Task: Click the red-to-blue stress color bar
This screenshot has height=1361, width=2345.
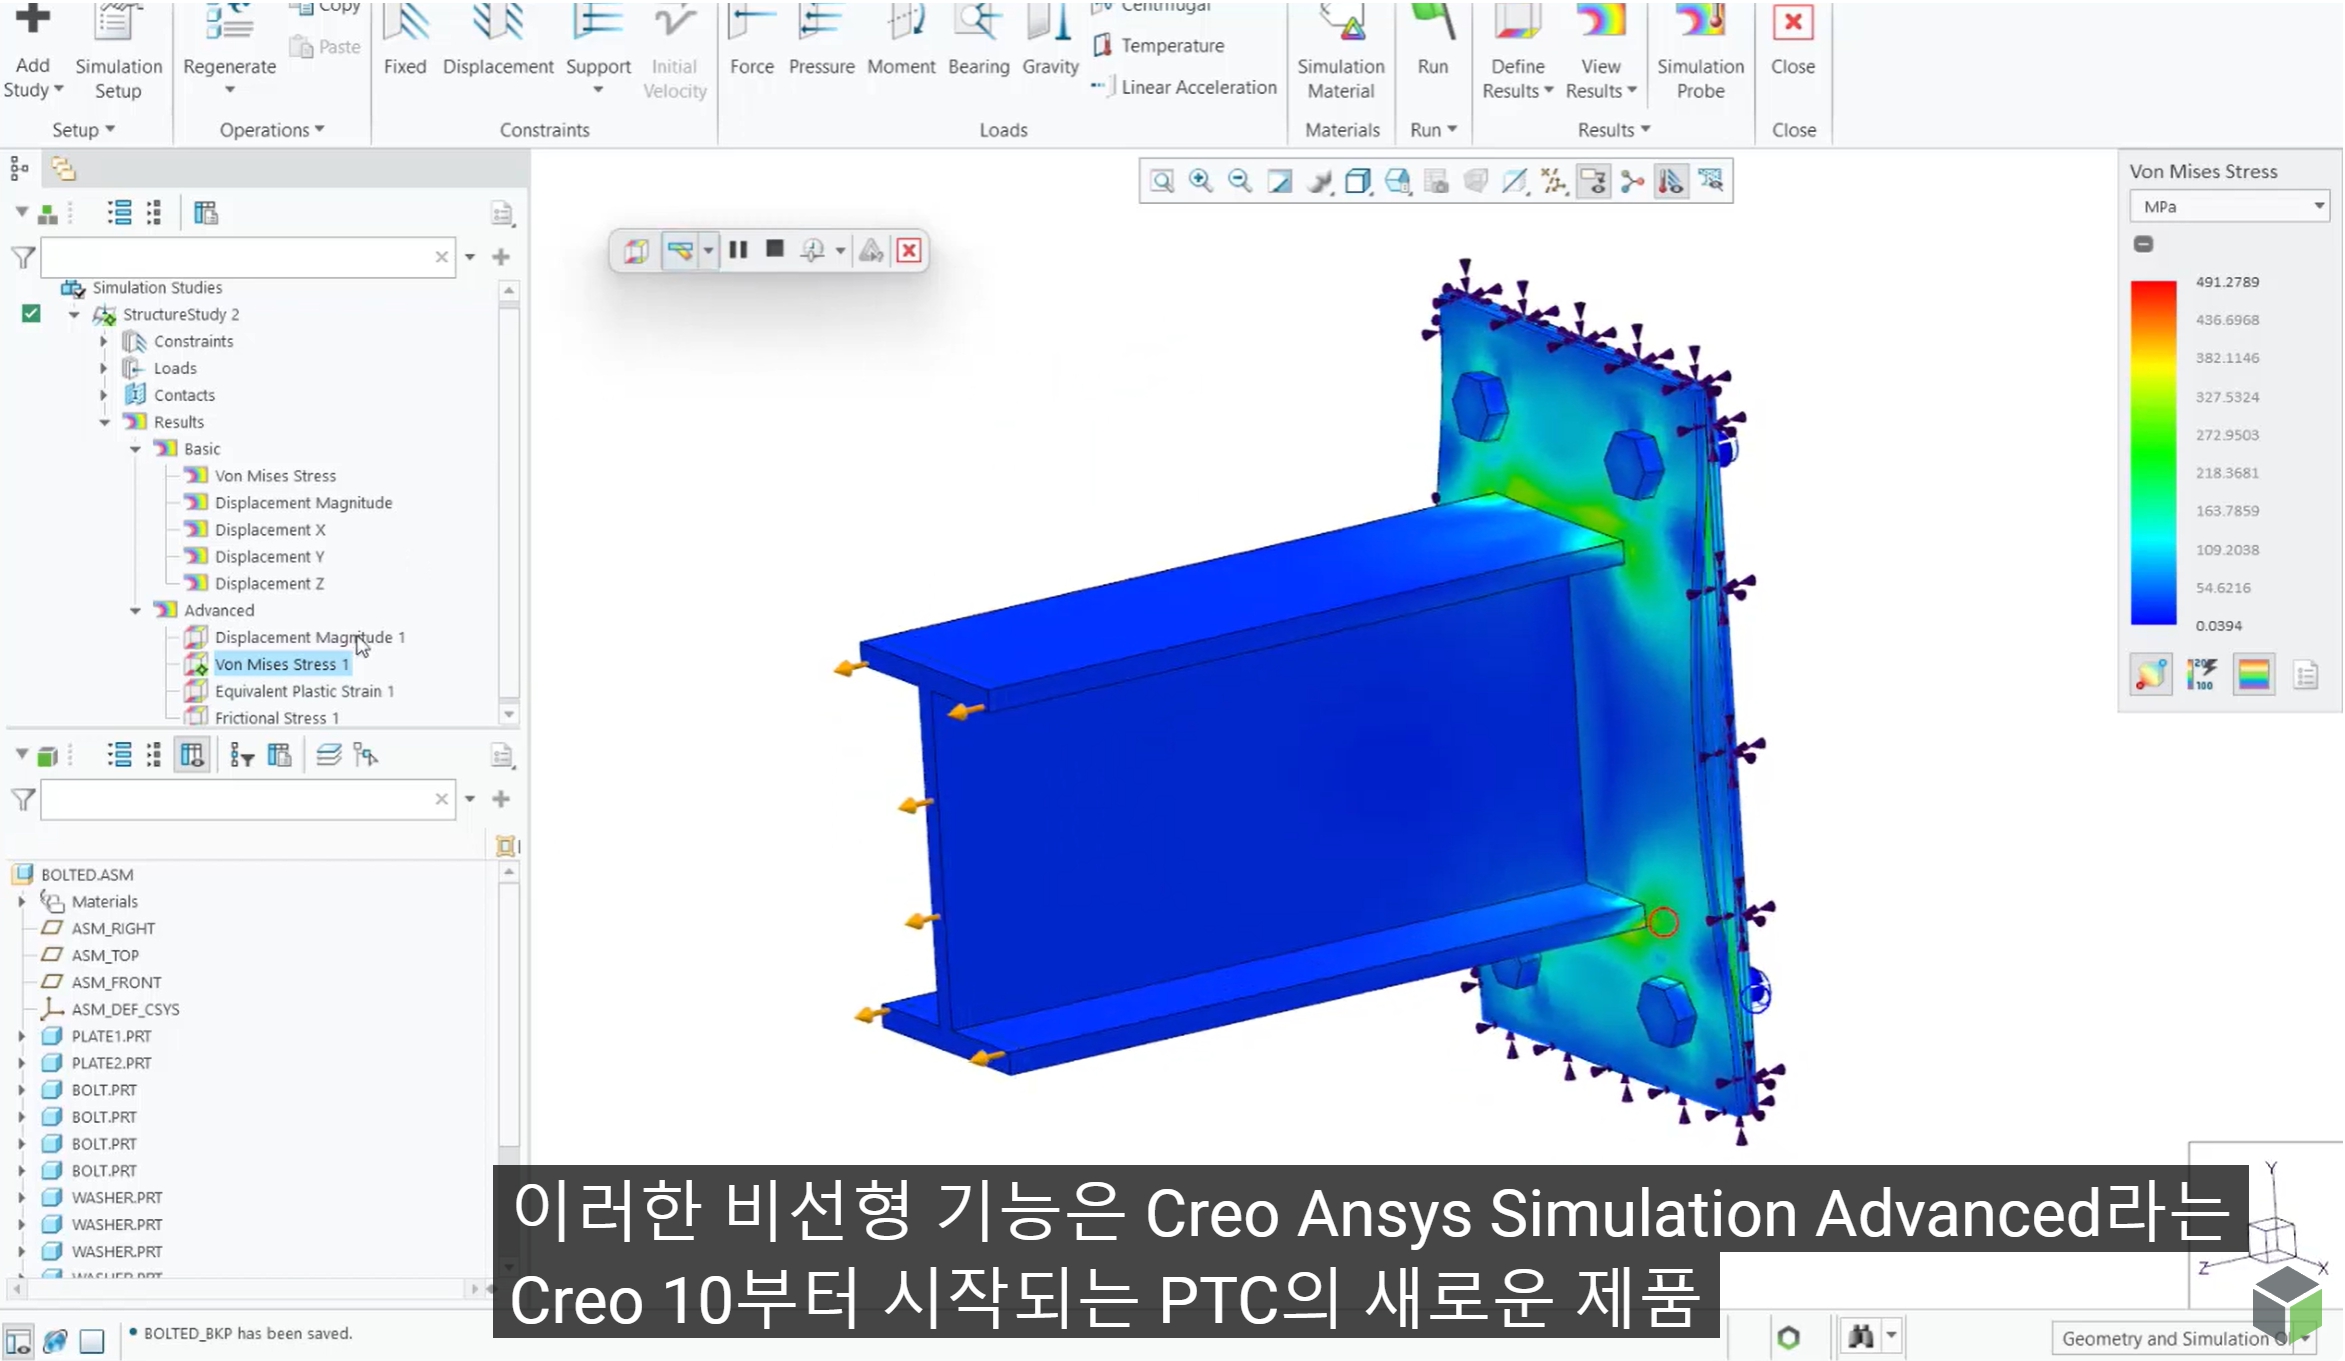Action: click(x=2153, y=453)
